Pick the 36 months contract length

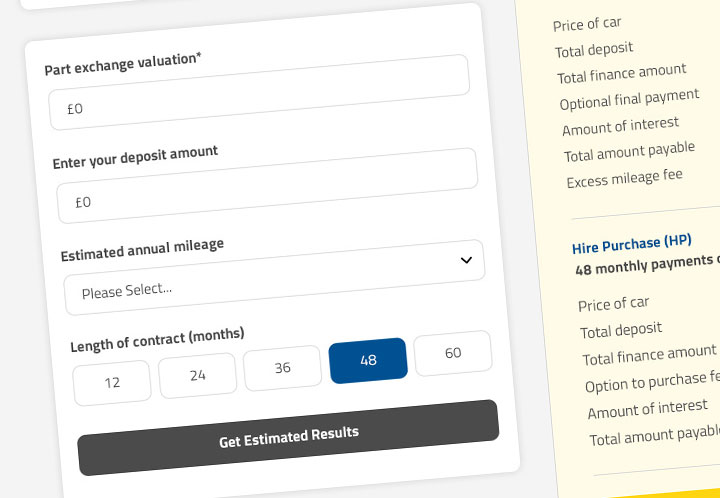(x=282, y=368)
